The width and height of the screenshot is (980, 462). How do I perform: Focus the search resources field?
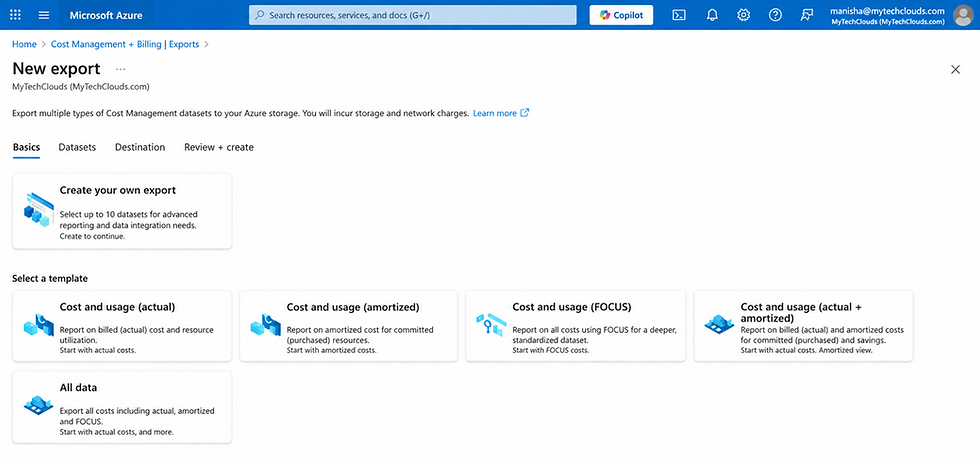point(412,15)
